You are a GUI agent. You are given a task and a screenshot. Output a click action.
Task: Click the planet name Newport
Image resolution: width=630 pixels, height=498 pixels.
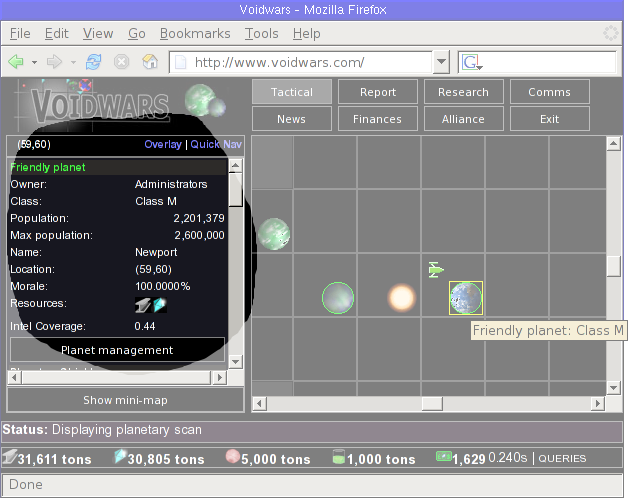coord(156,252)
